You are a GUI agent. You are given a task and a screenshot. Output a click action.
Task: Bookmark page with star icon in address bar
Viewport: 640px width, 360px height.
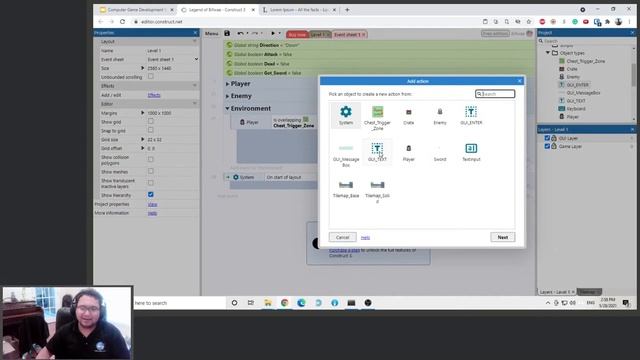tap(529, 22)
